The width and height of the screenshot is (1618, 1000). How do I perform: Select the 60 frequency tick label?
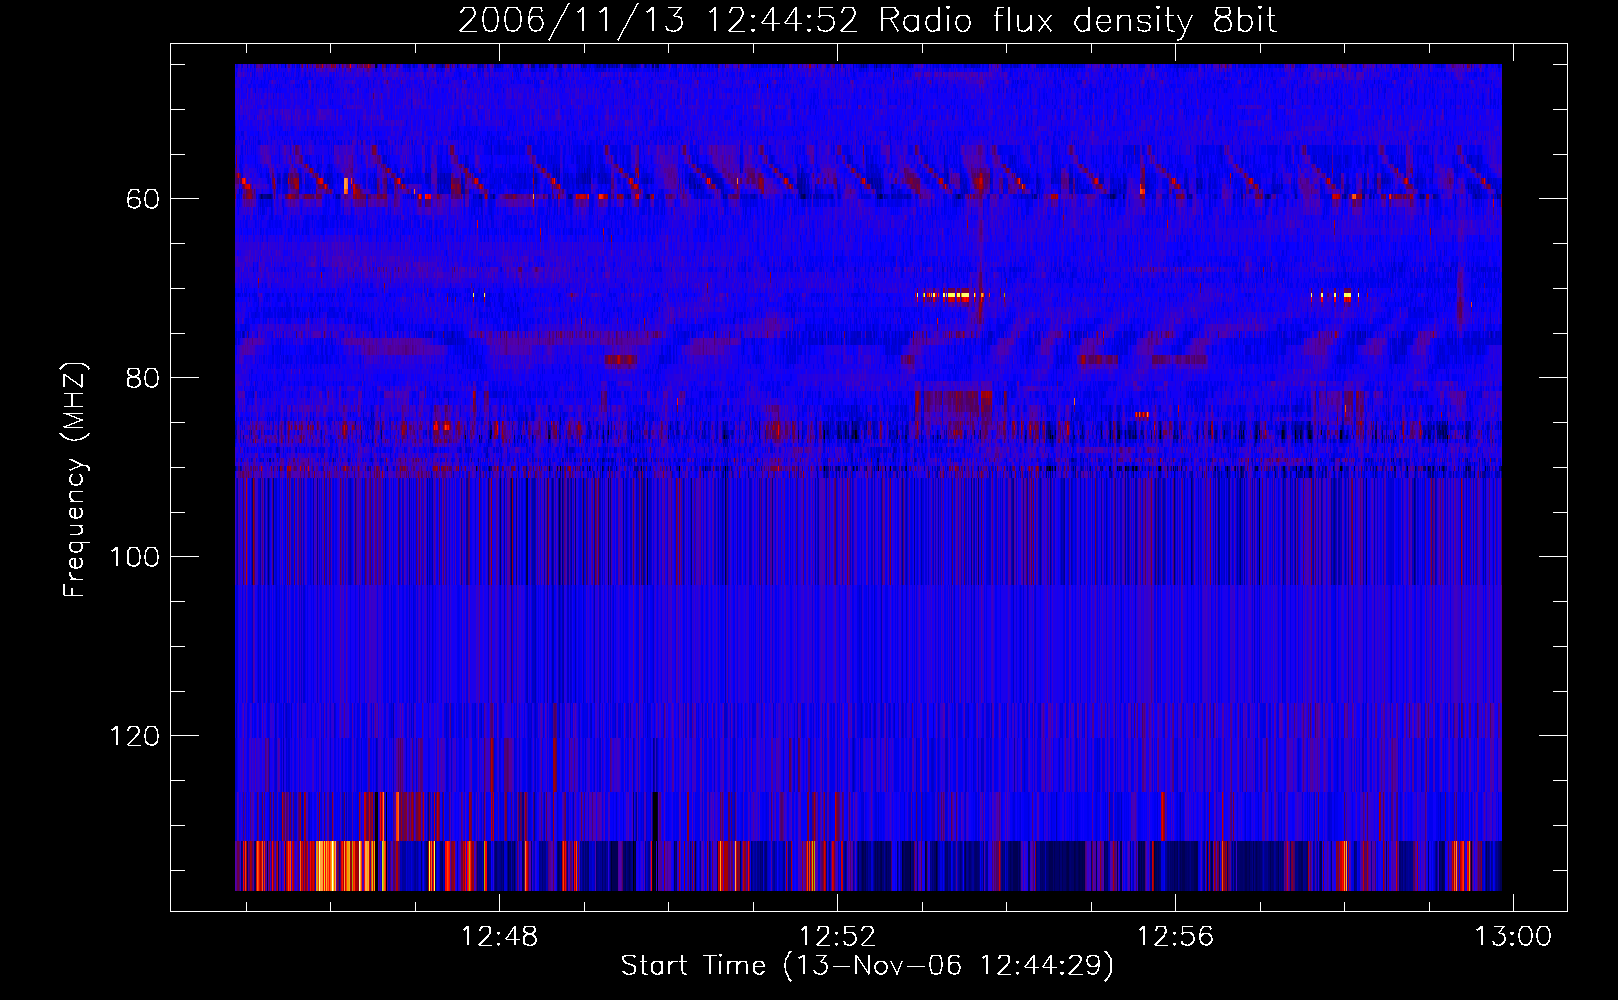[x=143, y=199]
